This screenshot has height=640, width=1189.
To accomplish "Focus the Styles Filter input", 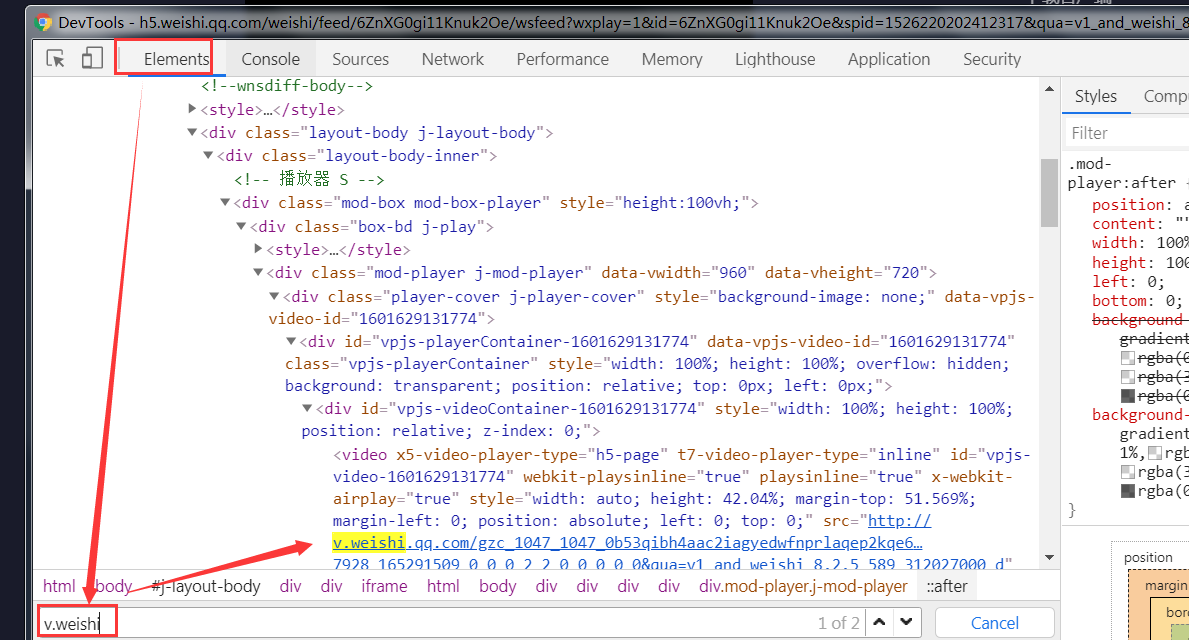I will [1127, 133].
